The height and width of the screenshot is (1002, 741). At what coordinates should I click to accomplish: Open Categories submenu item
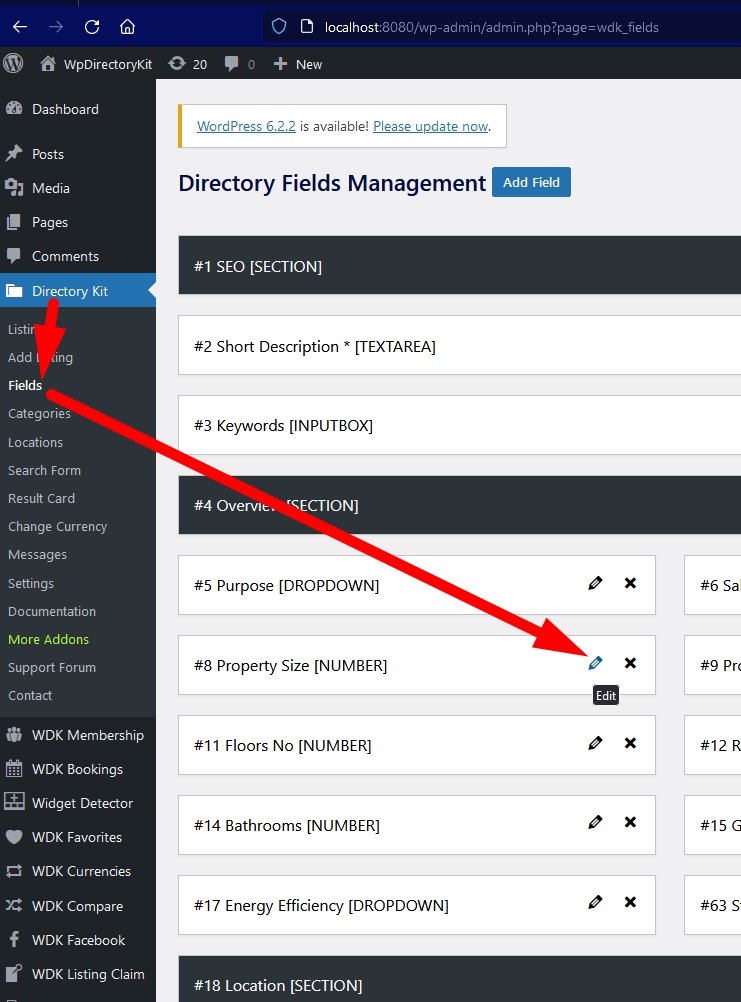(x=39, y=413)
